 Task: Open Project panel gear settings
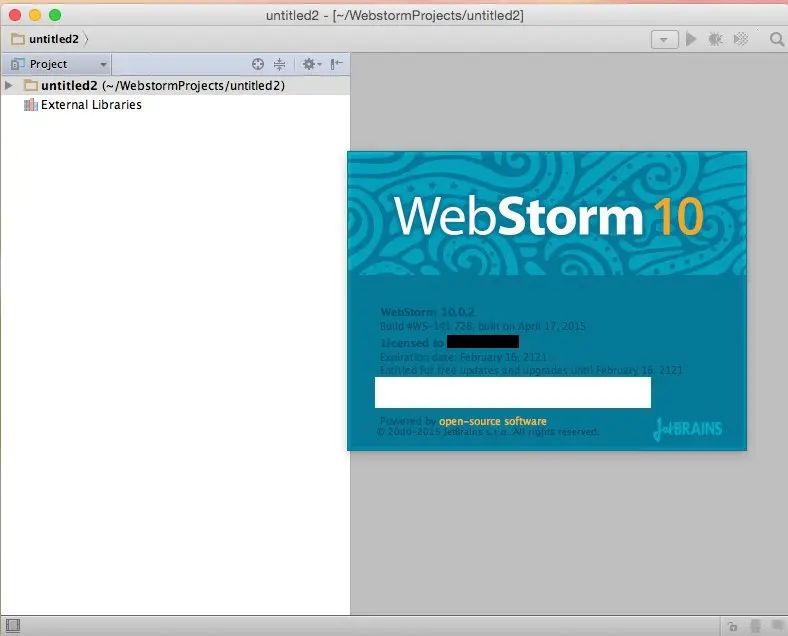point(312,64)
